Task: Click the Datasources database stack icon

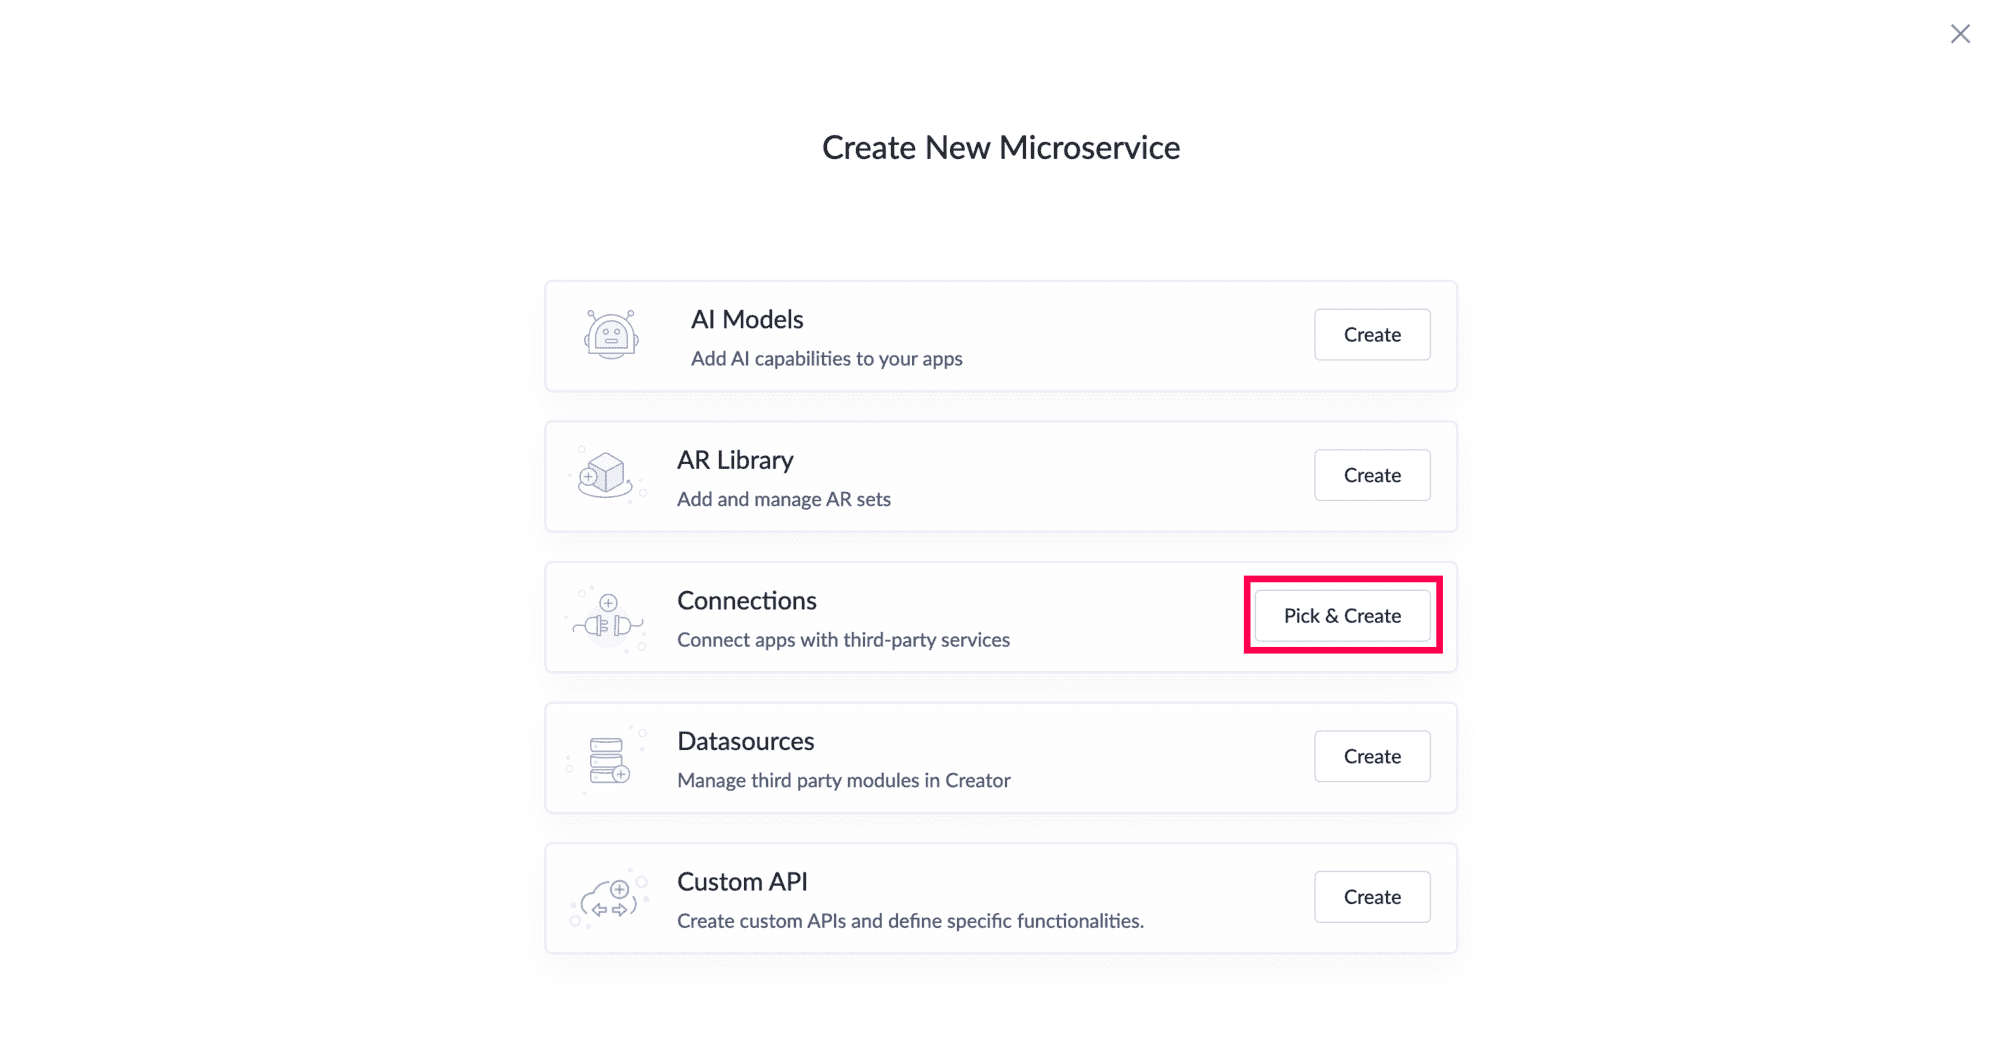Action: [x=608, y=760]
